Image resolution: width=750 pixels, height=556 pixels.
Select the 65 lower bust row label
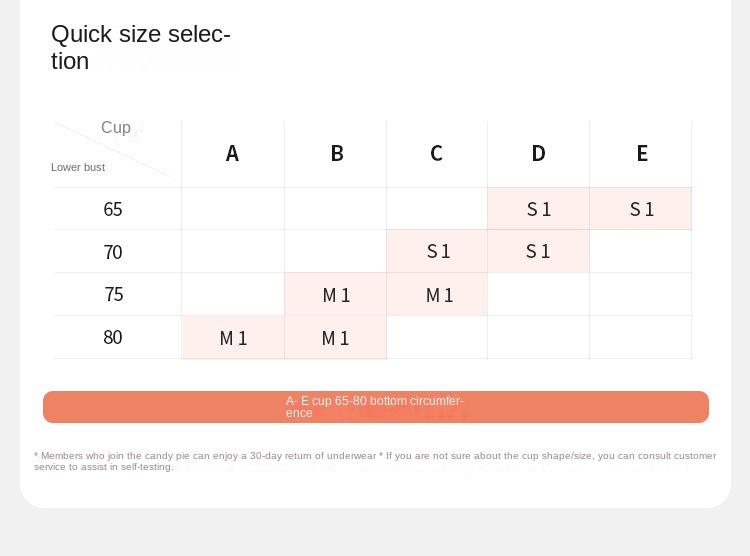113,209
